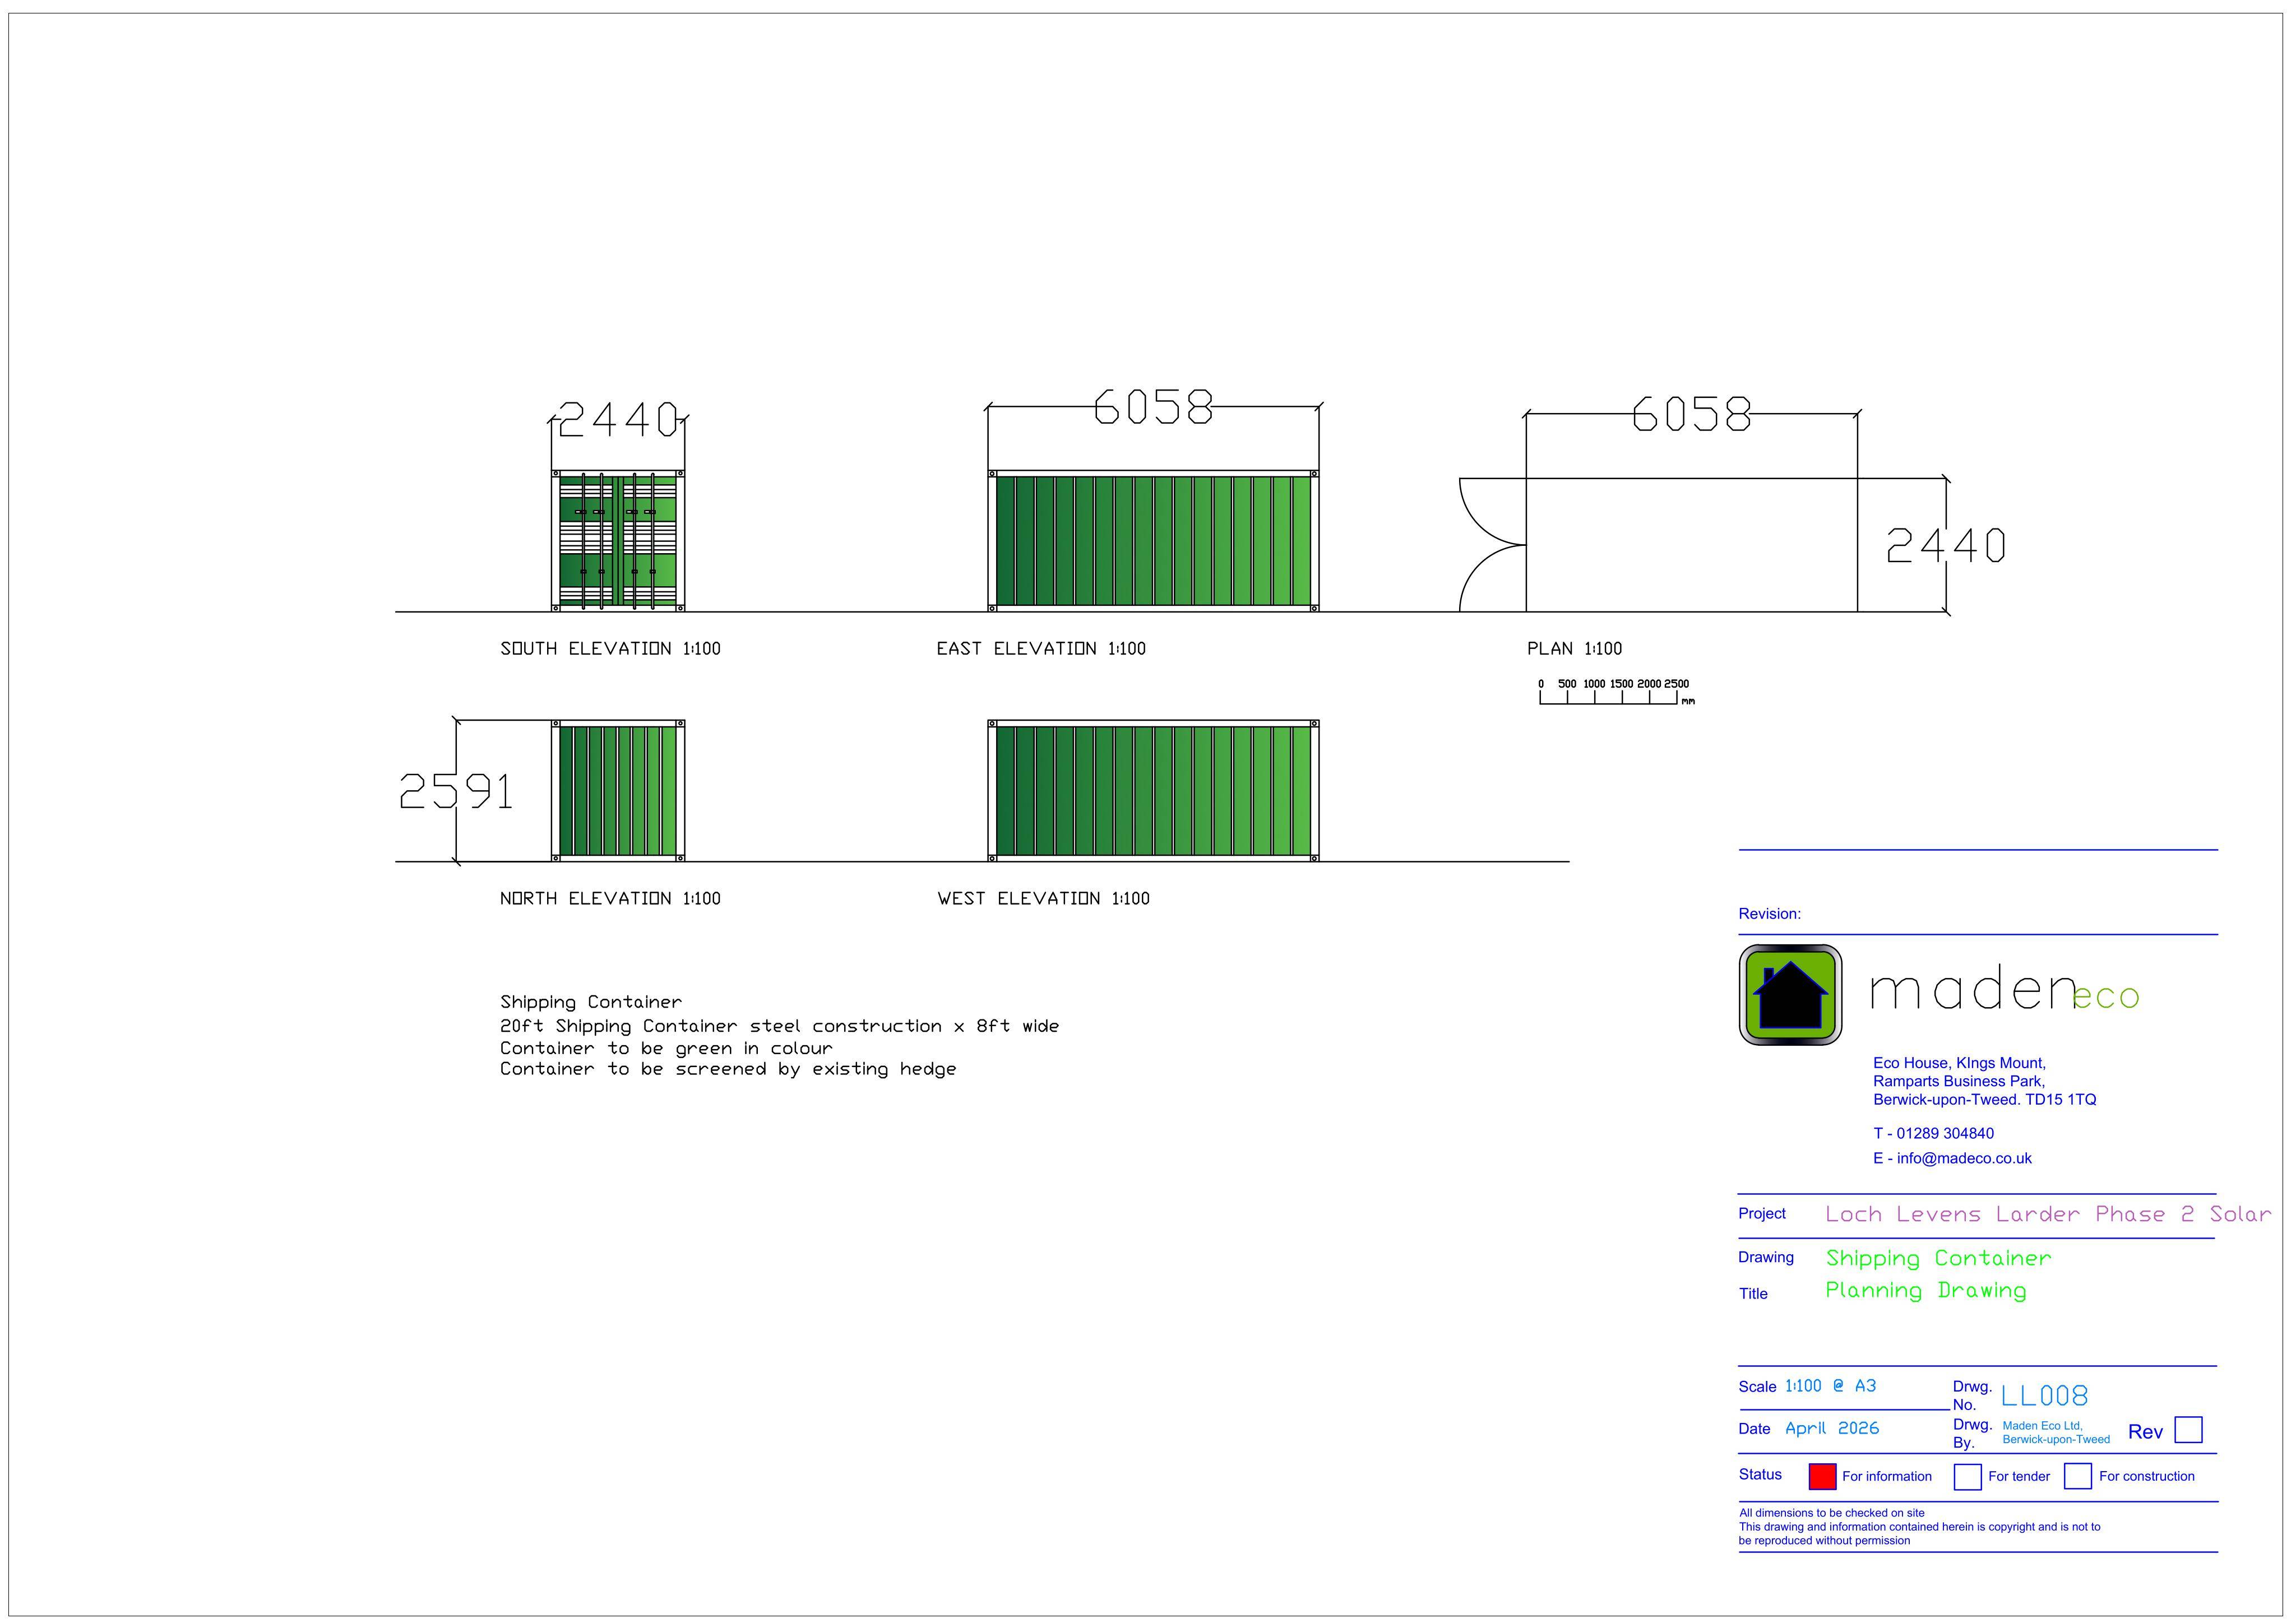The height and width of the screenshot is (1623, 2296).
Task: Click the 2591 height dimension
Action: point(456,791)
